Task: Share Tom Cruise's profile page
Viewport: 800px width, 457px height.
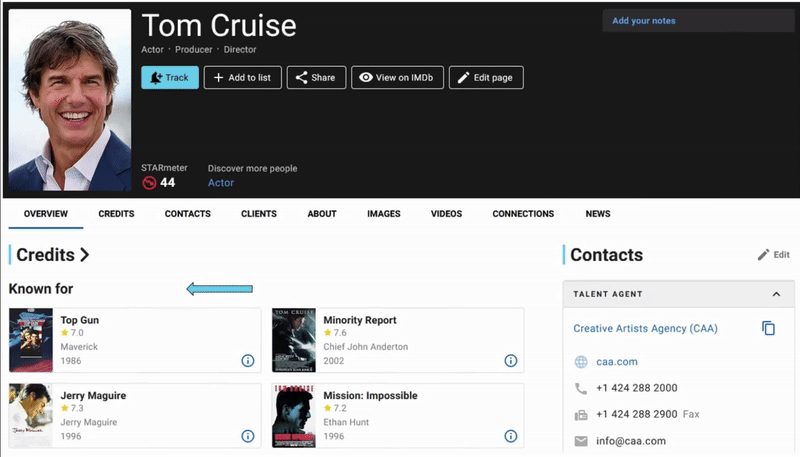Action: pos(316,78)
